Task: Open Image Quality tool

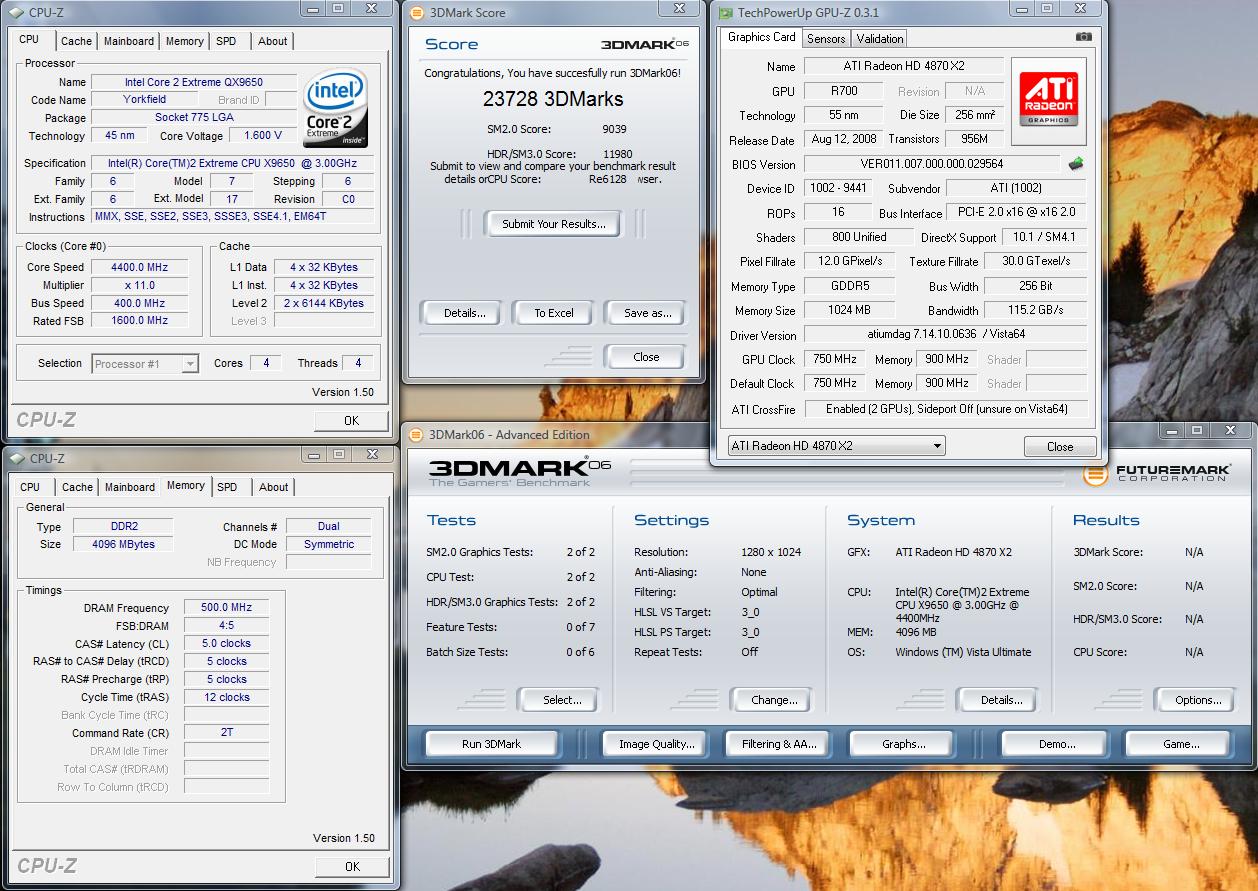Action: pos(656,744)
